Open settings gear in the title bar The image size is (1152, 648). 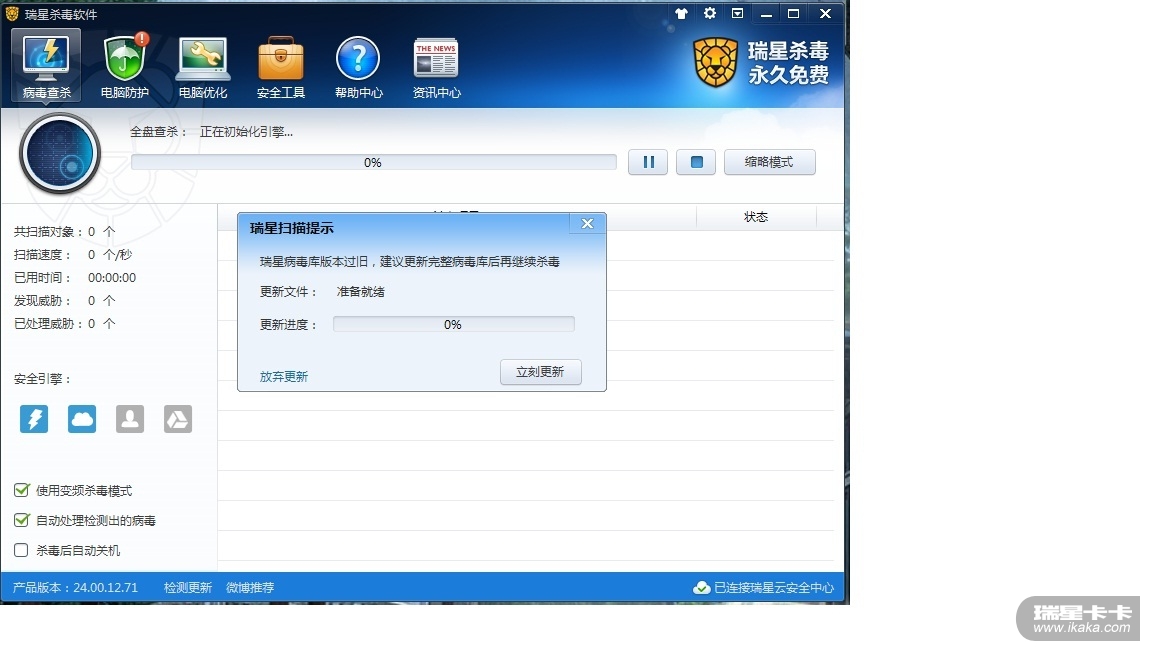[710, 13]
